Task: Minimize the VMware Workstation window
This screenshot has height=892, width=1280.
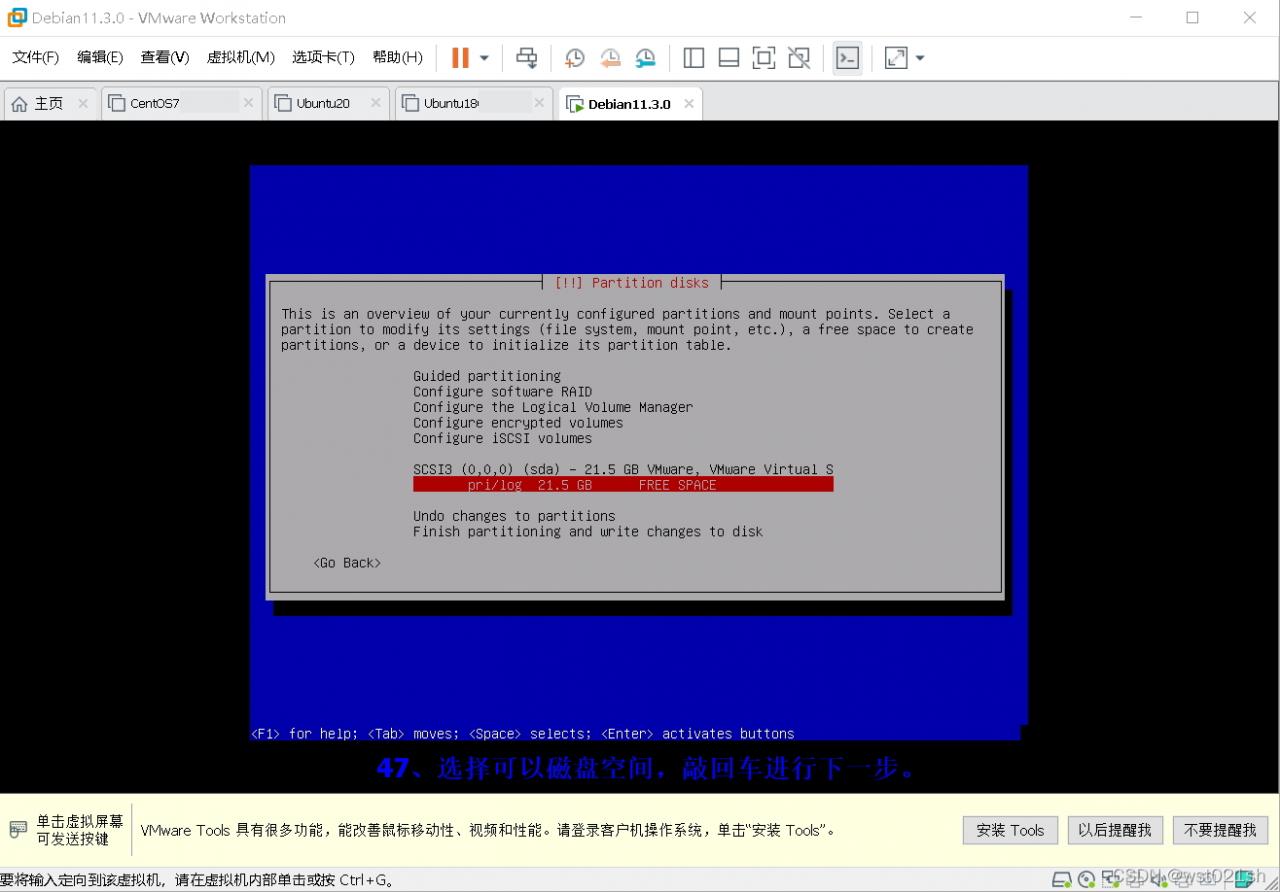Action: click(x=1136, y=17)
